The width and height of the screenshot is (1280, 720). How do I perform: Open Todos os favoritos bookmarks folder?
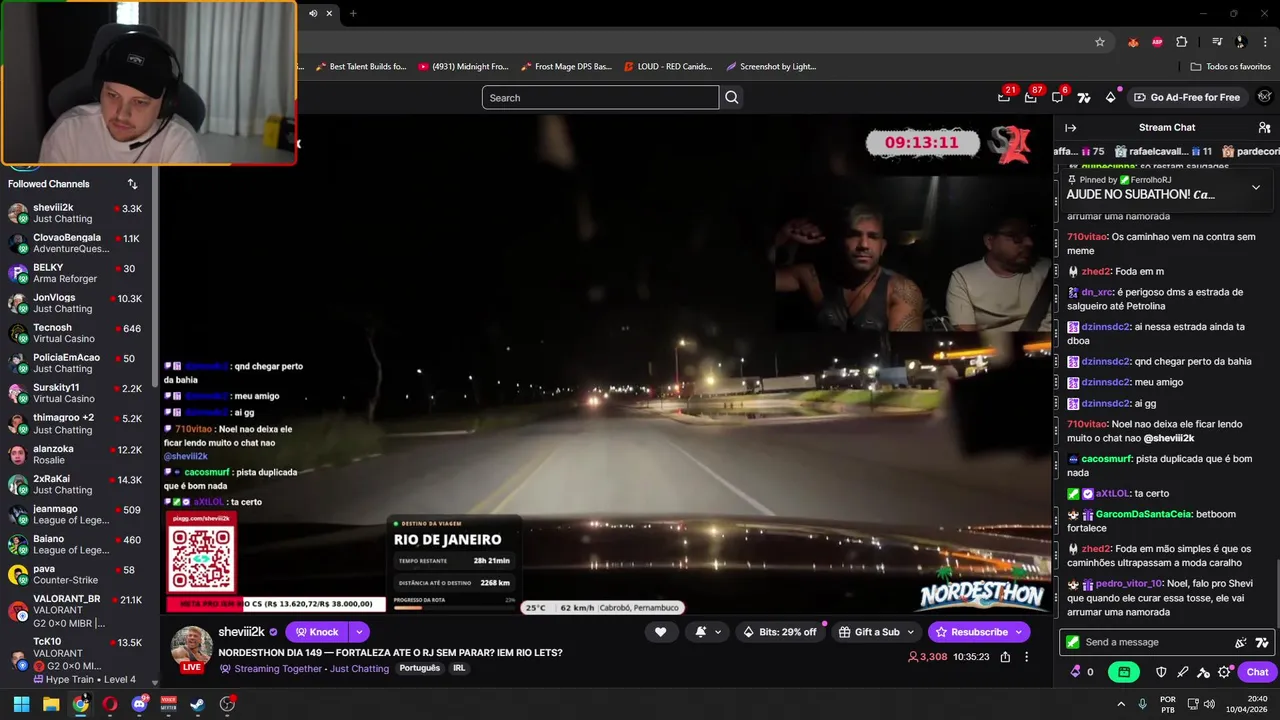pos(1230,67)
